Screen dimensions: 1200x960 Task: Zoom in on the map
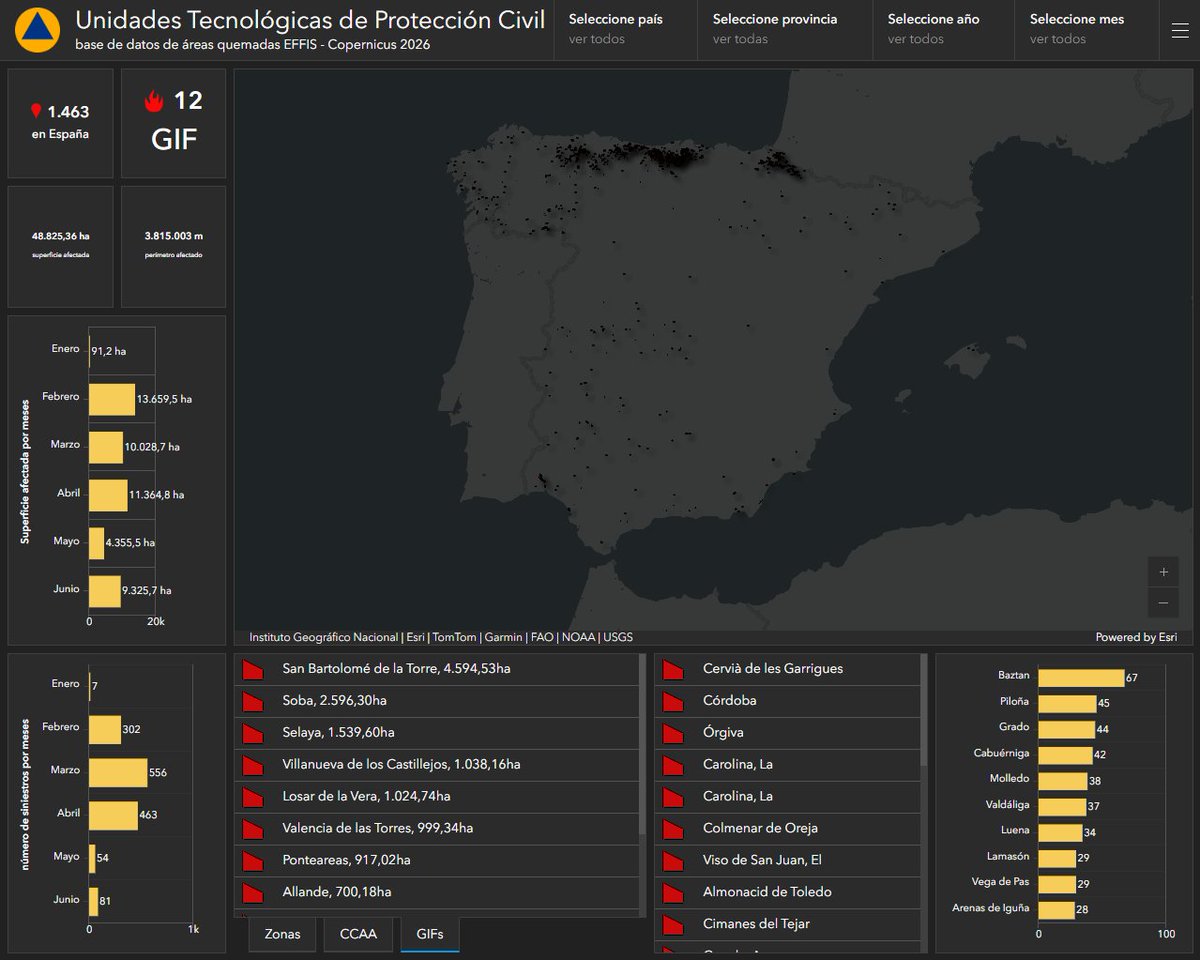click(x=1163, y=573)
